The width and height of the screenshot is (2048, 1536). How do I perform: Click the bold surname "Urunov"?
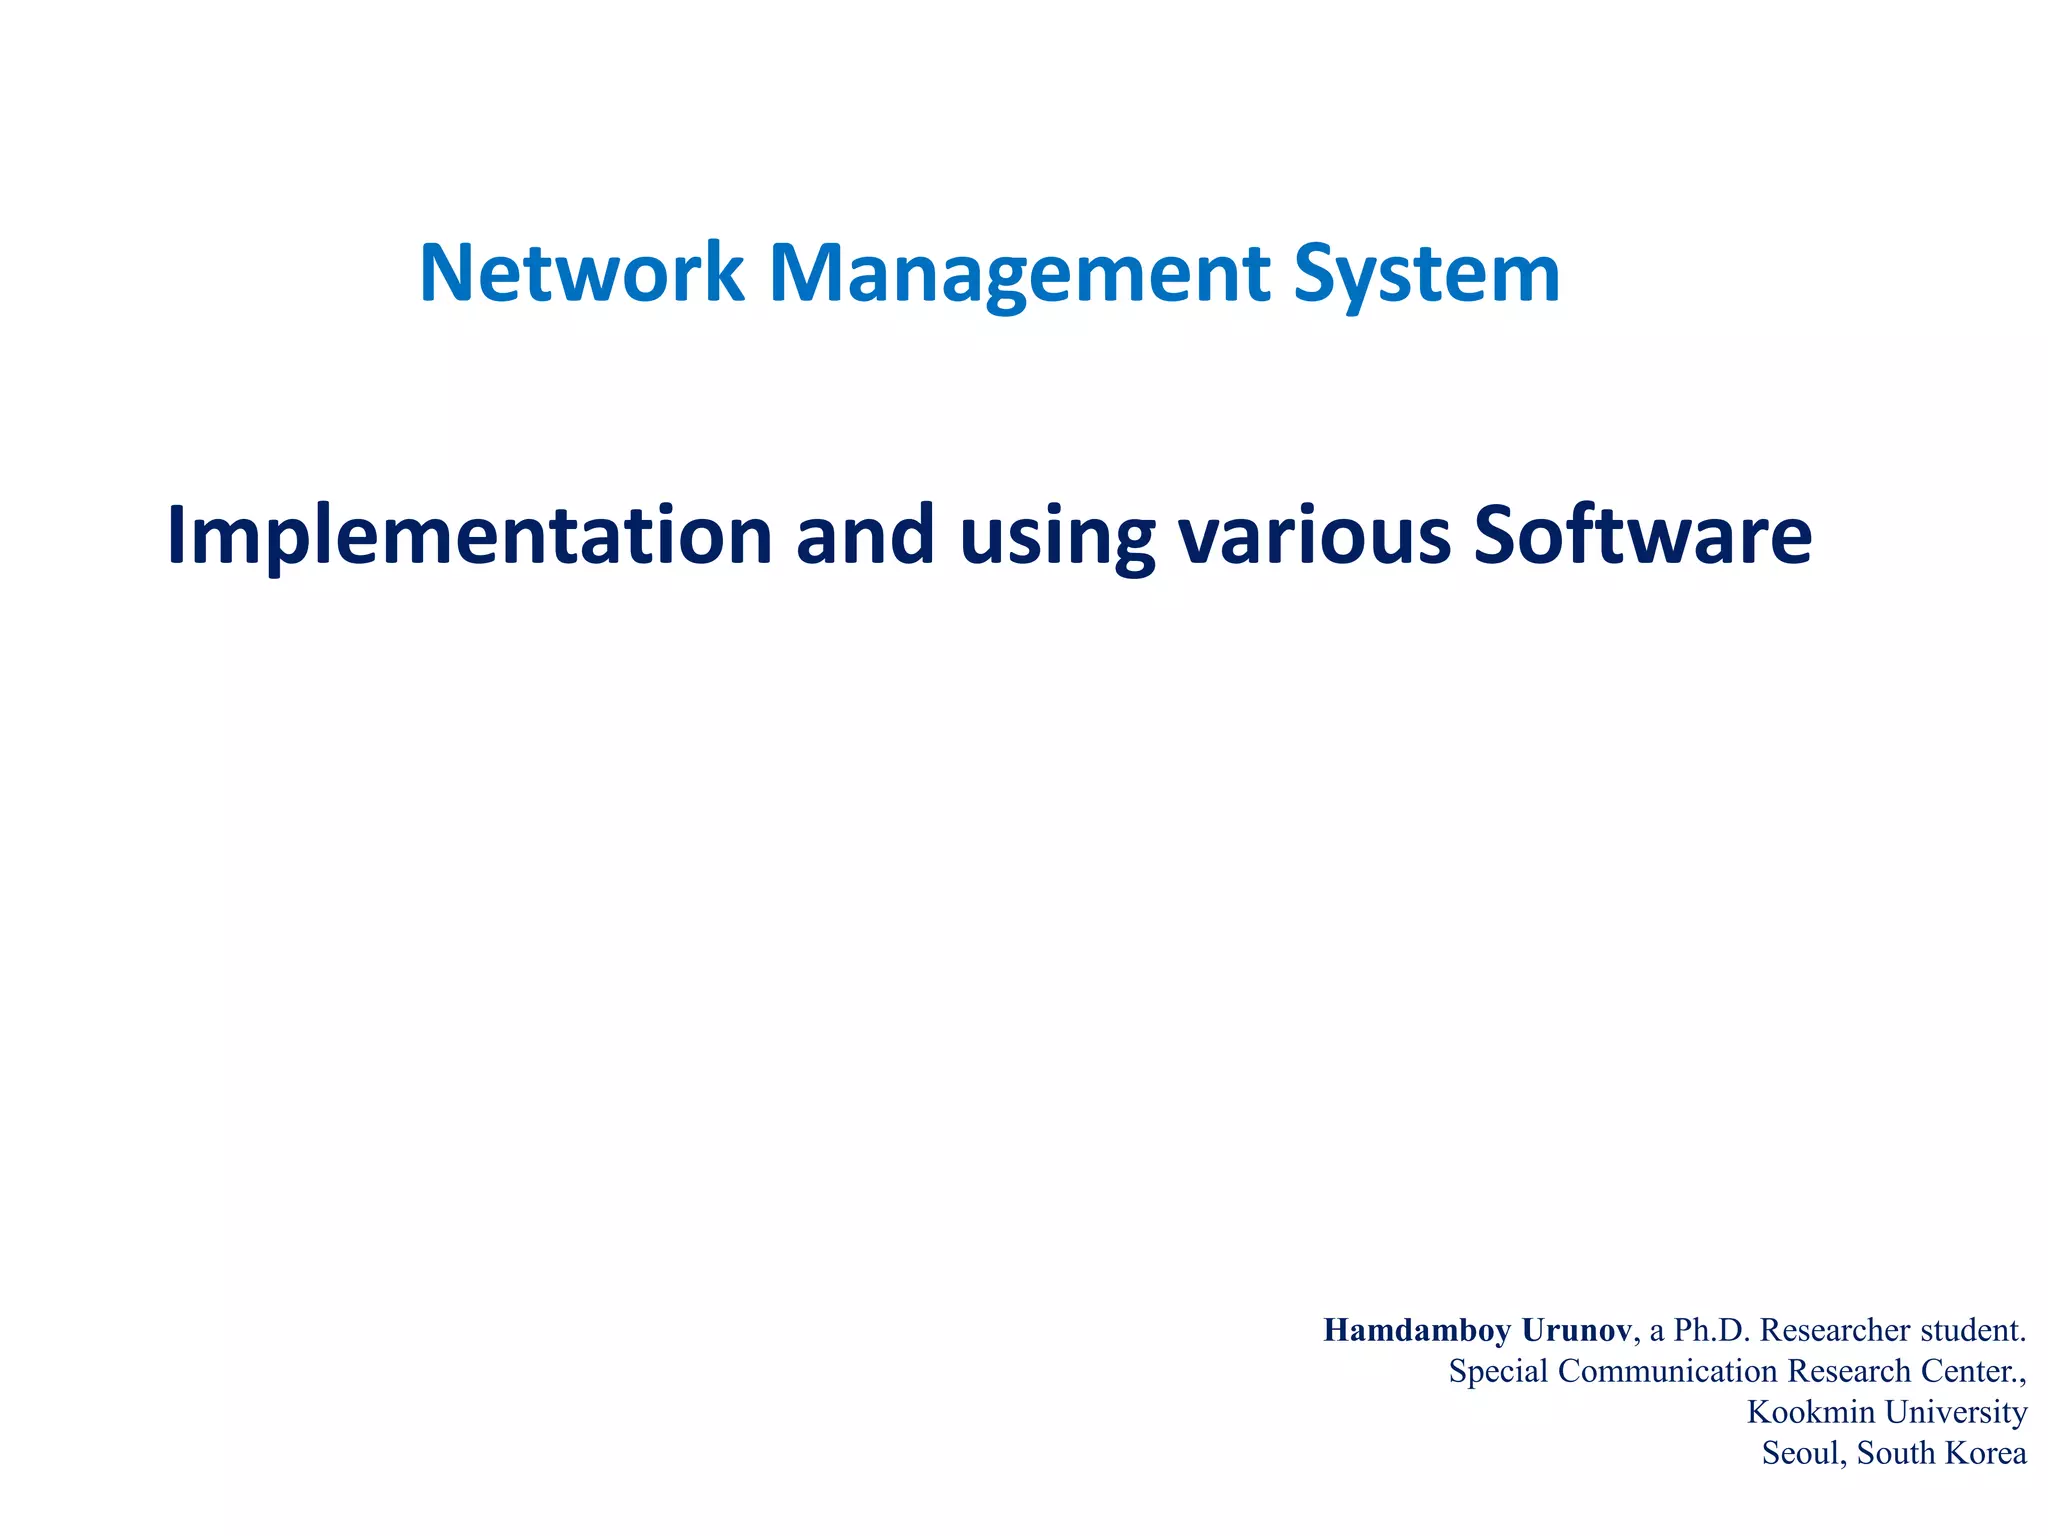coord(1576,1331)
